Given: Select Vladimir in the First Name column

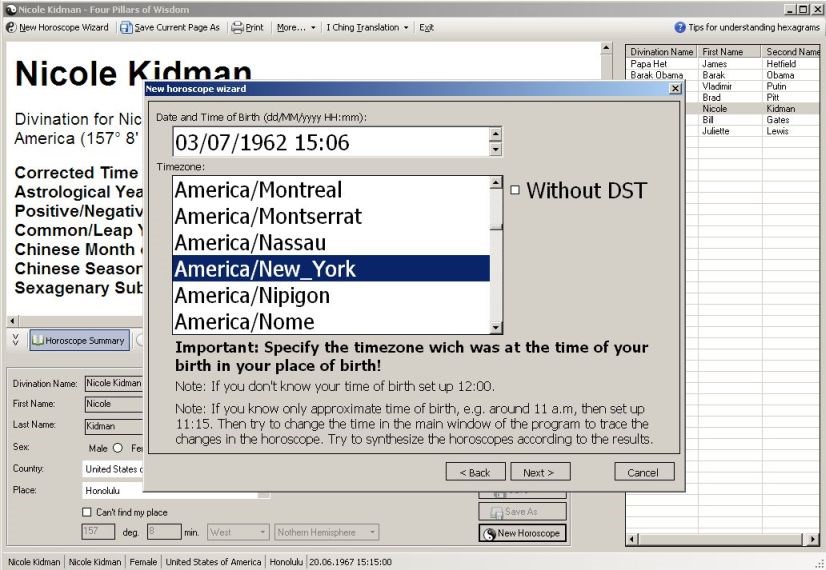Looking at the screenshot, I should 717,86.
